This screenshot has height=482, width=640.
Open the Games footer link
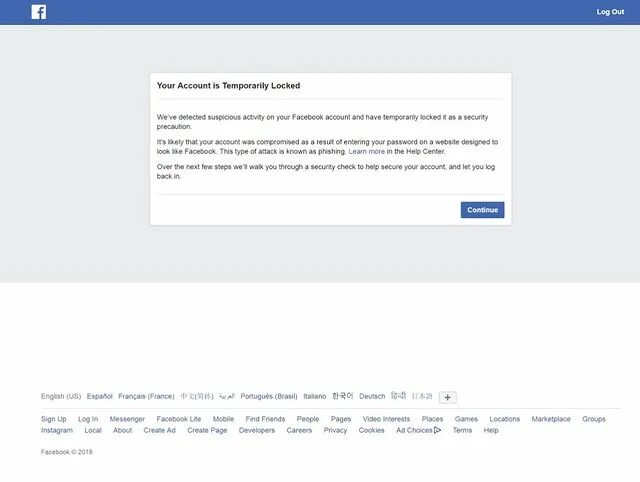466,419
